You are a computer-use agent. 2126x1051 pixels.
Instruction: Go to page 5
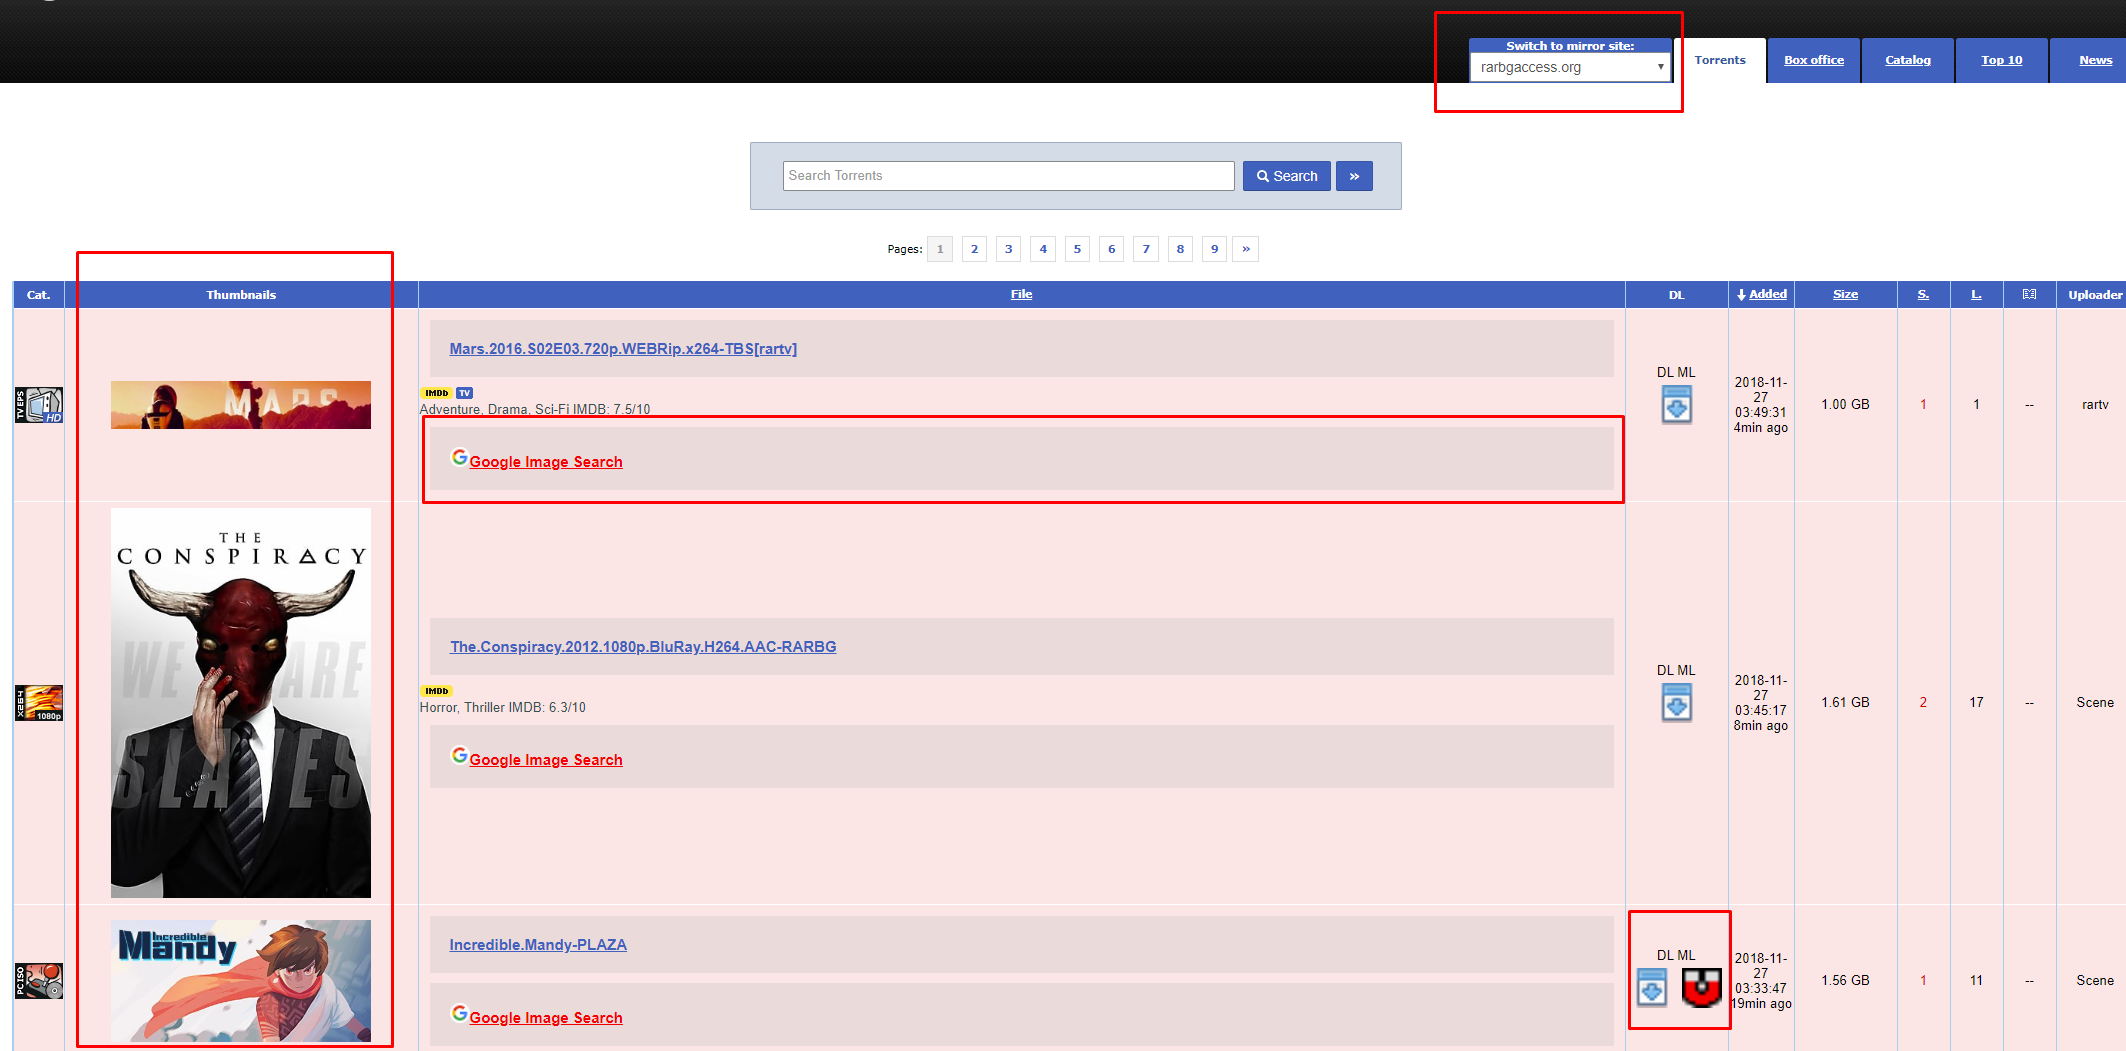tap(1077, 249)
